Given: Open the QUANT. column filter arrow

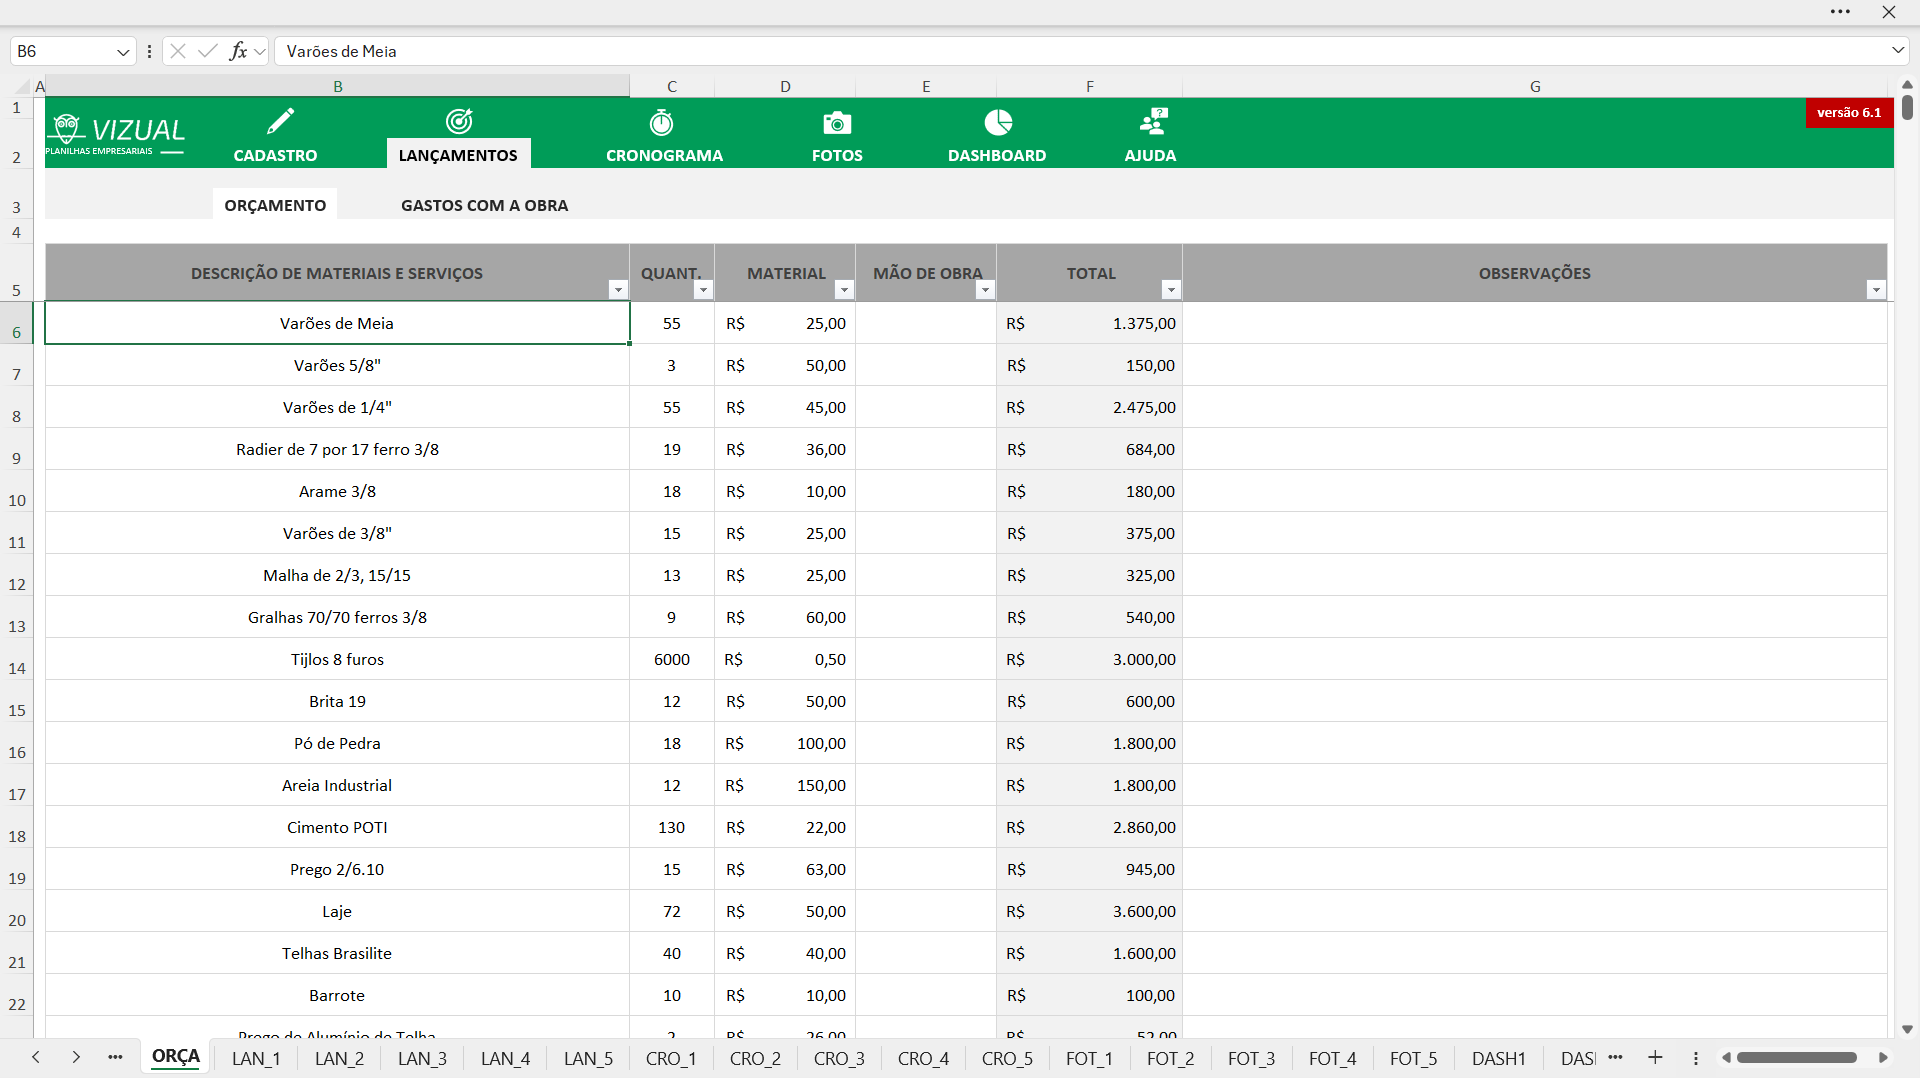Looking at the screenshot, I should point(704,290).
